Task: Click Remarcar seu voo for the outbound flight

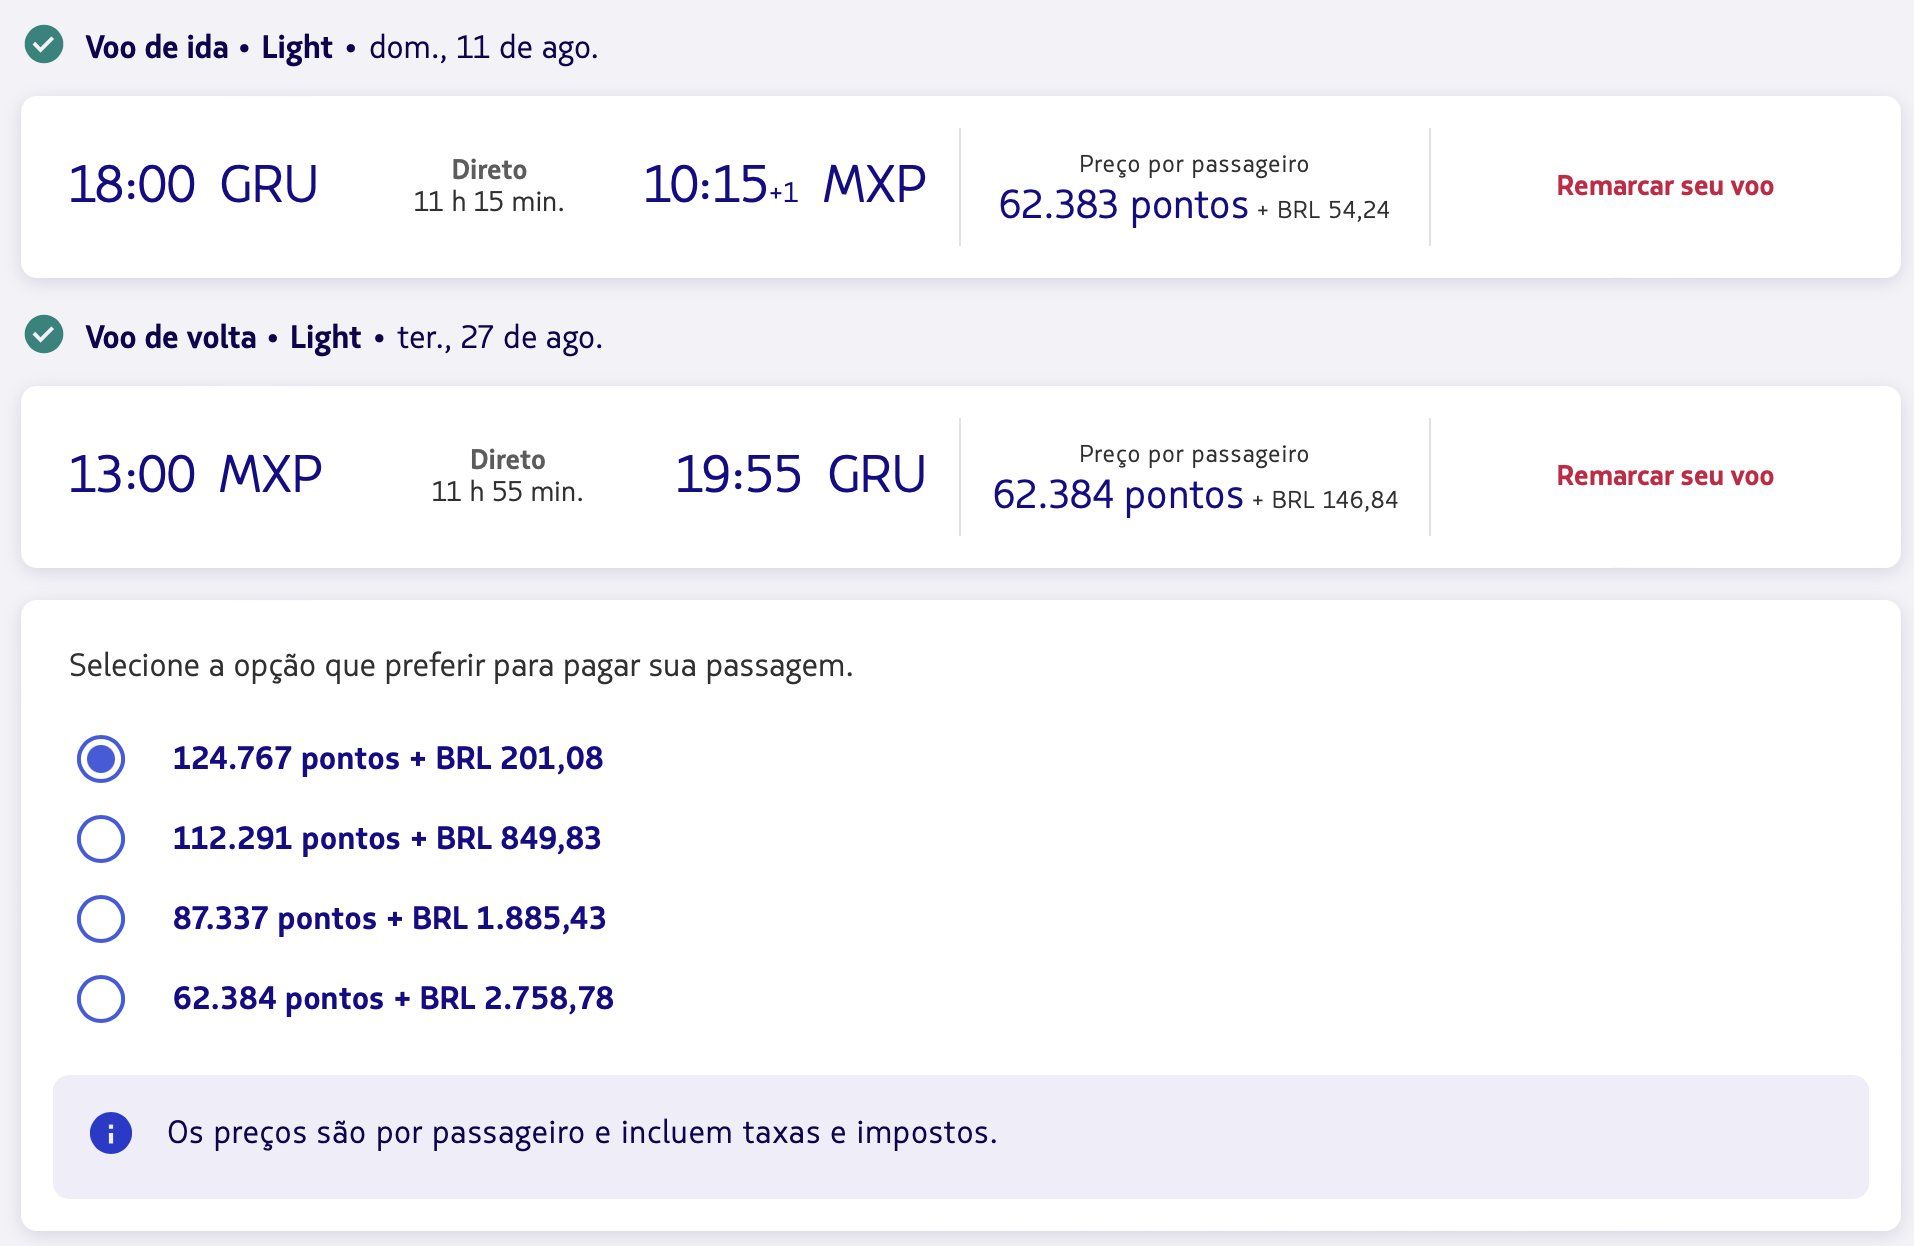Action: tap(1664, 186)
